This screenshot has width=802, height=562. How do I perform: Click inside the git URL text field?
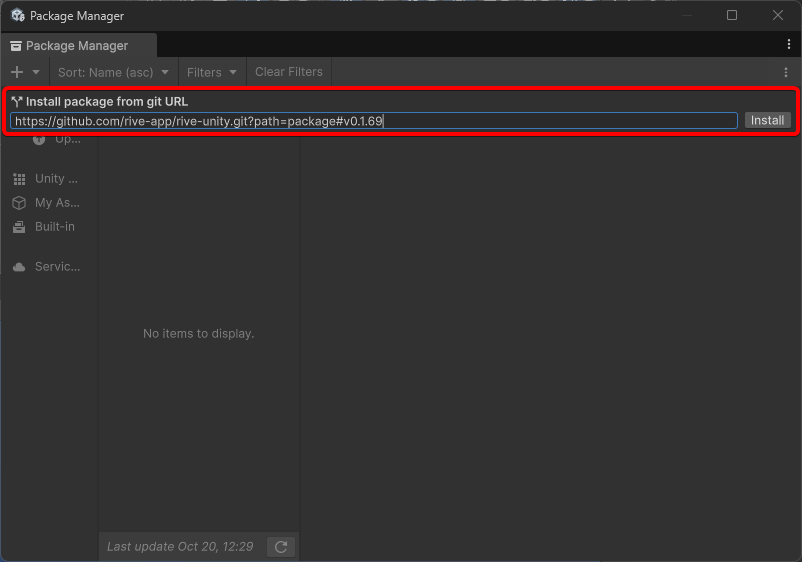[373, 121]
